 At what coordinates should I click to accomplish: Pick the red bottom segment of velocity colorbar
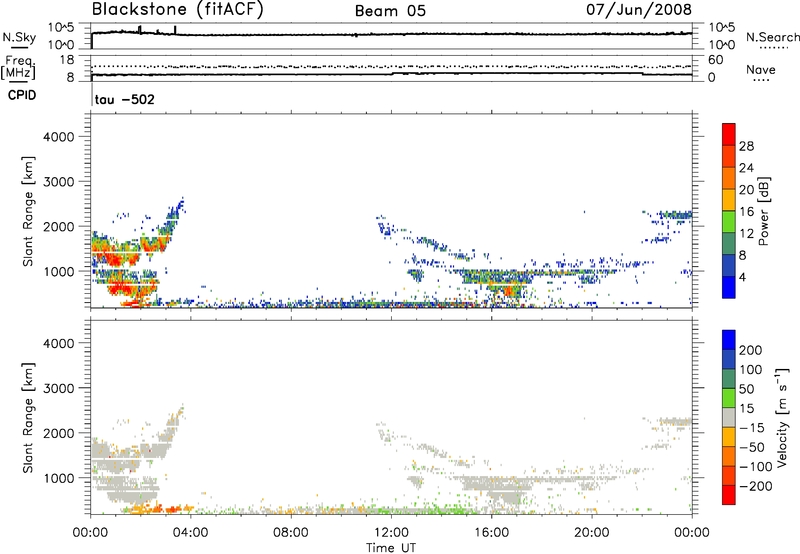(729, 495)
